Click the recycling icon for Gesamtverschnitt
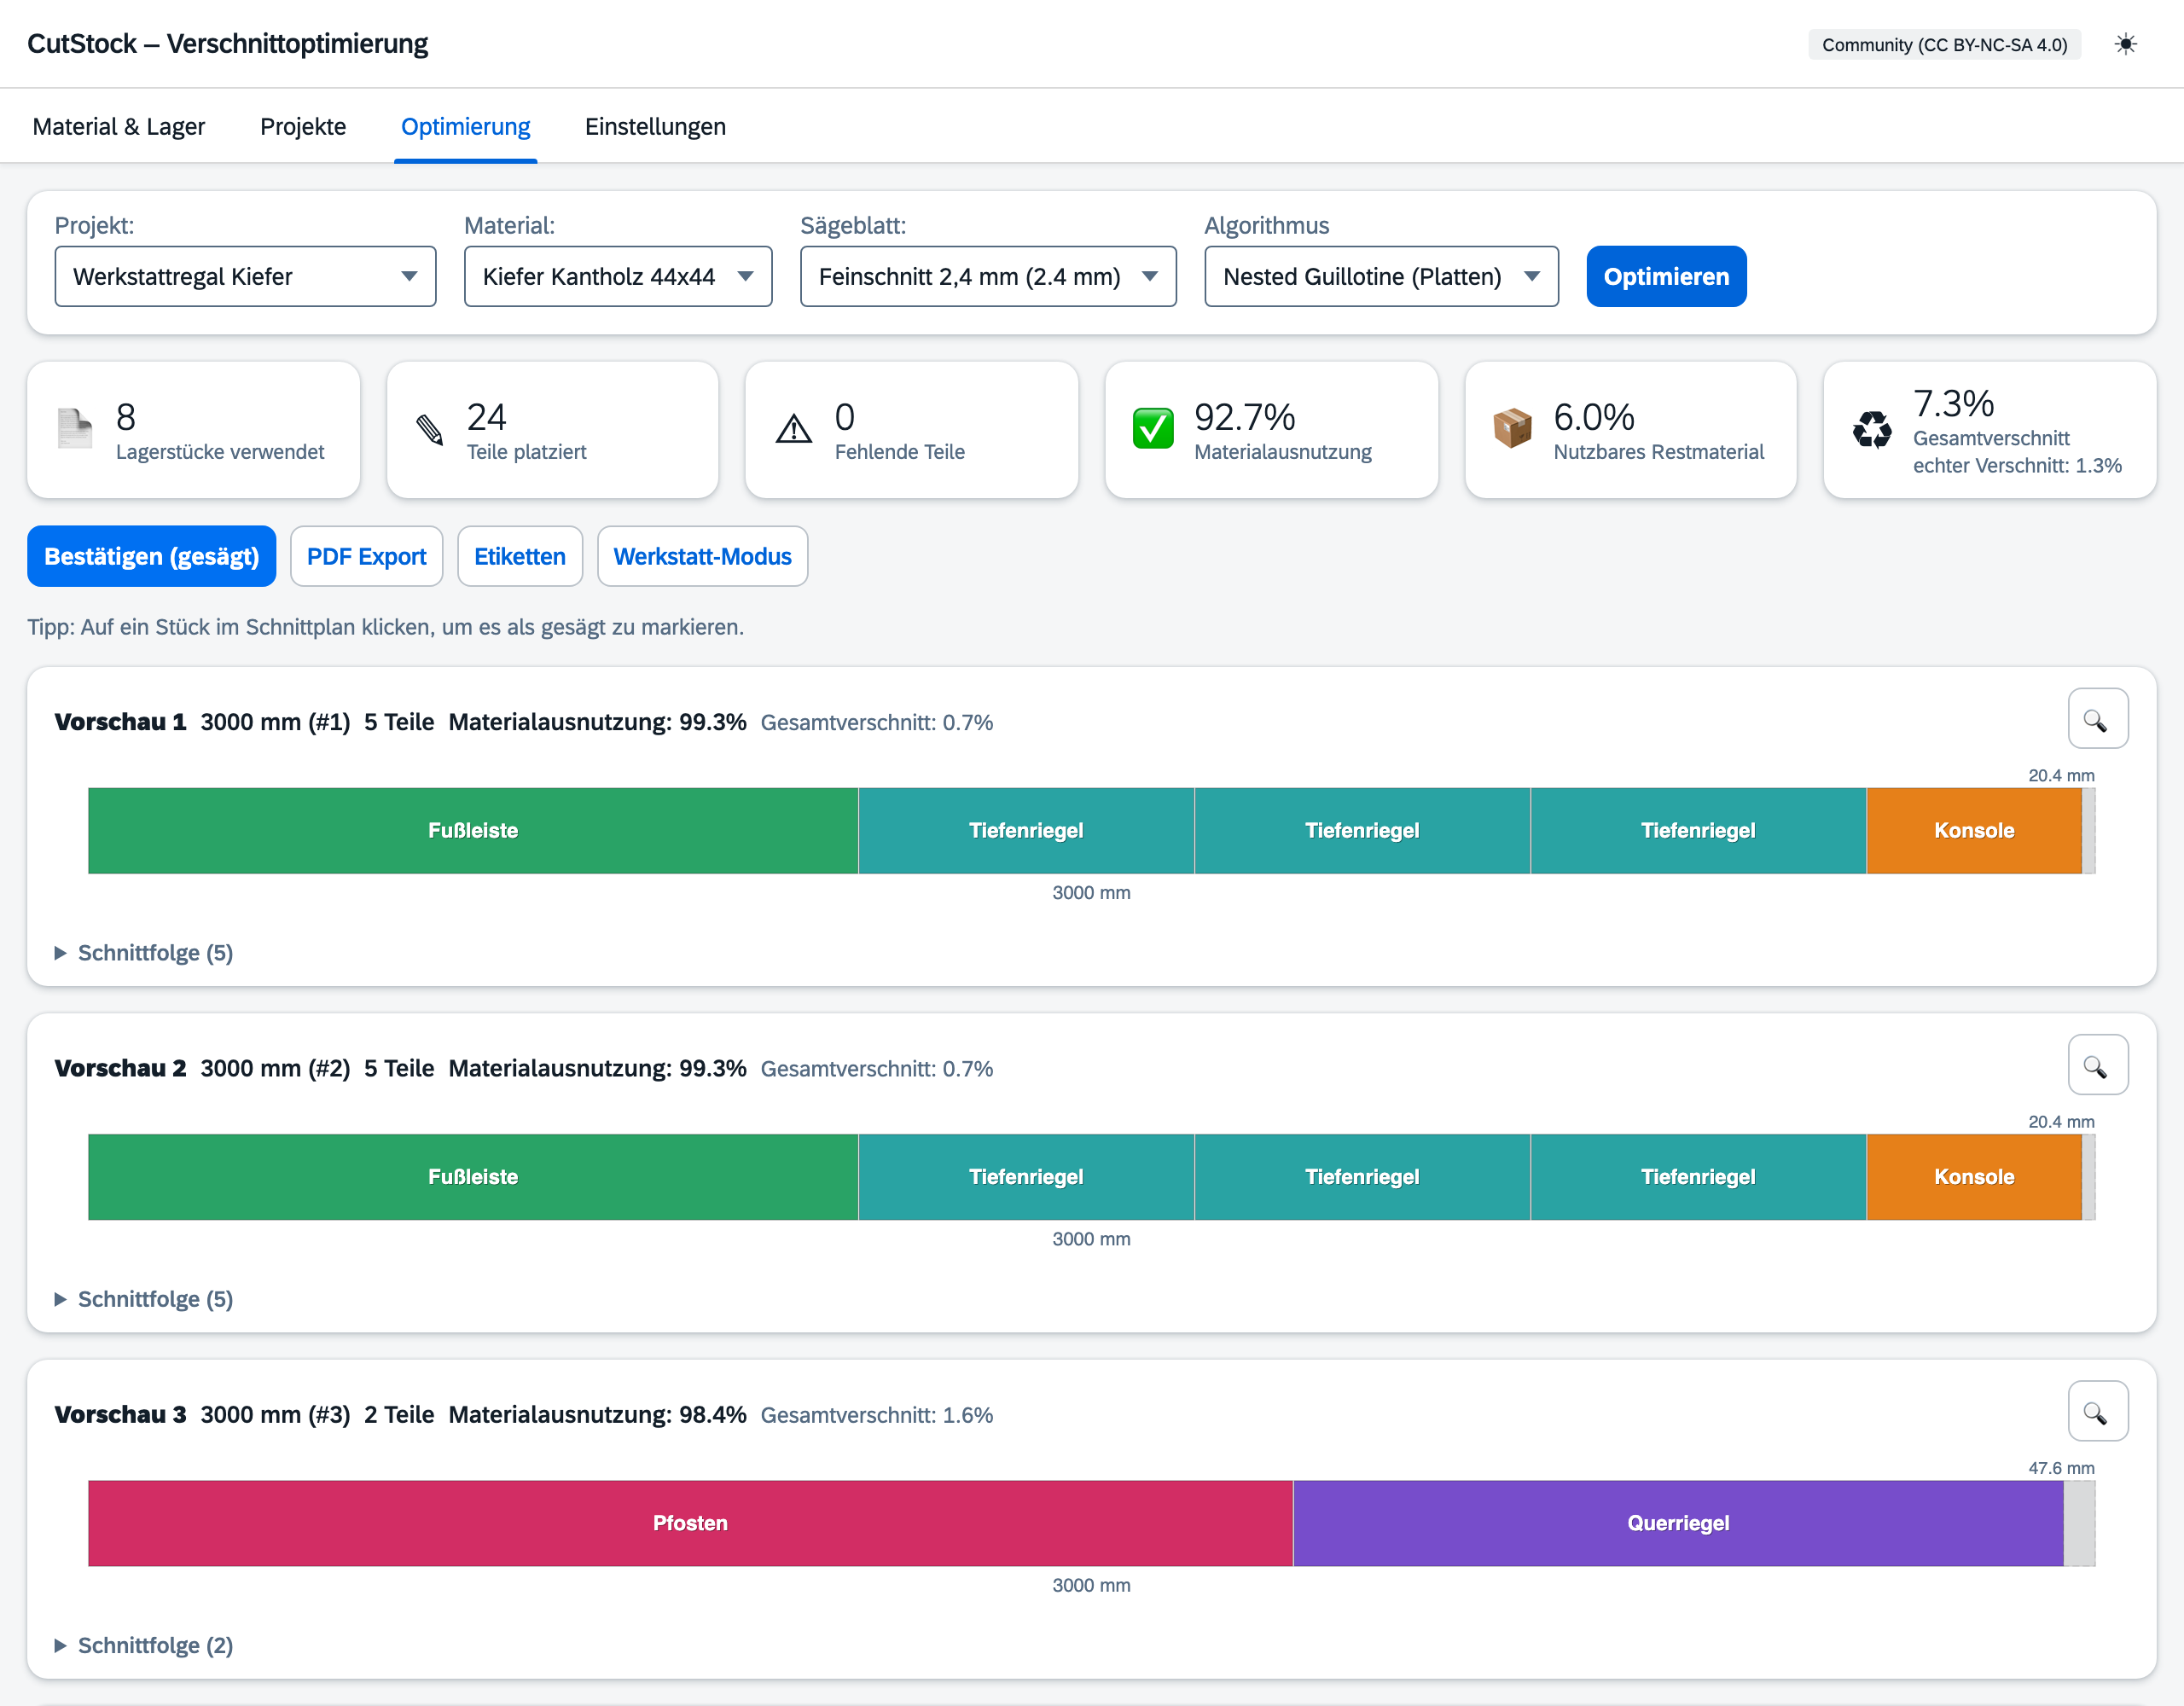 coord(1871,430)
